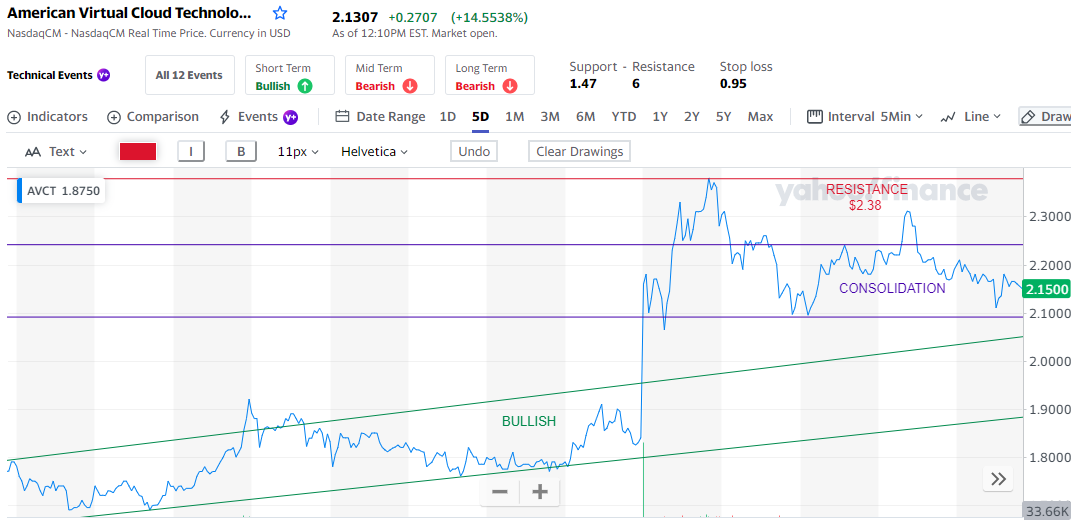
Task: Select the 3M range
Action: pos(550,117)
